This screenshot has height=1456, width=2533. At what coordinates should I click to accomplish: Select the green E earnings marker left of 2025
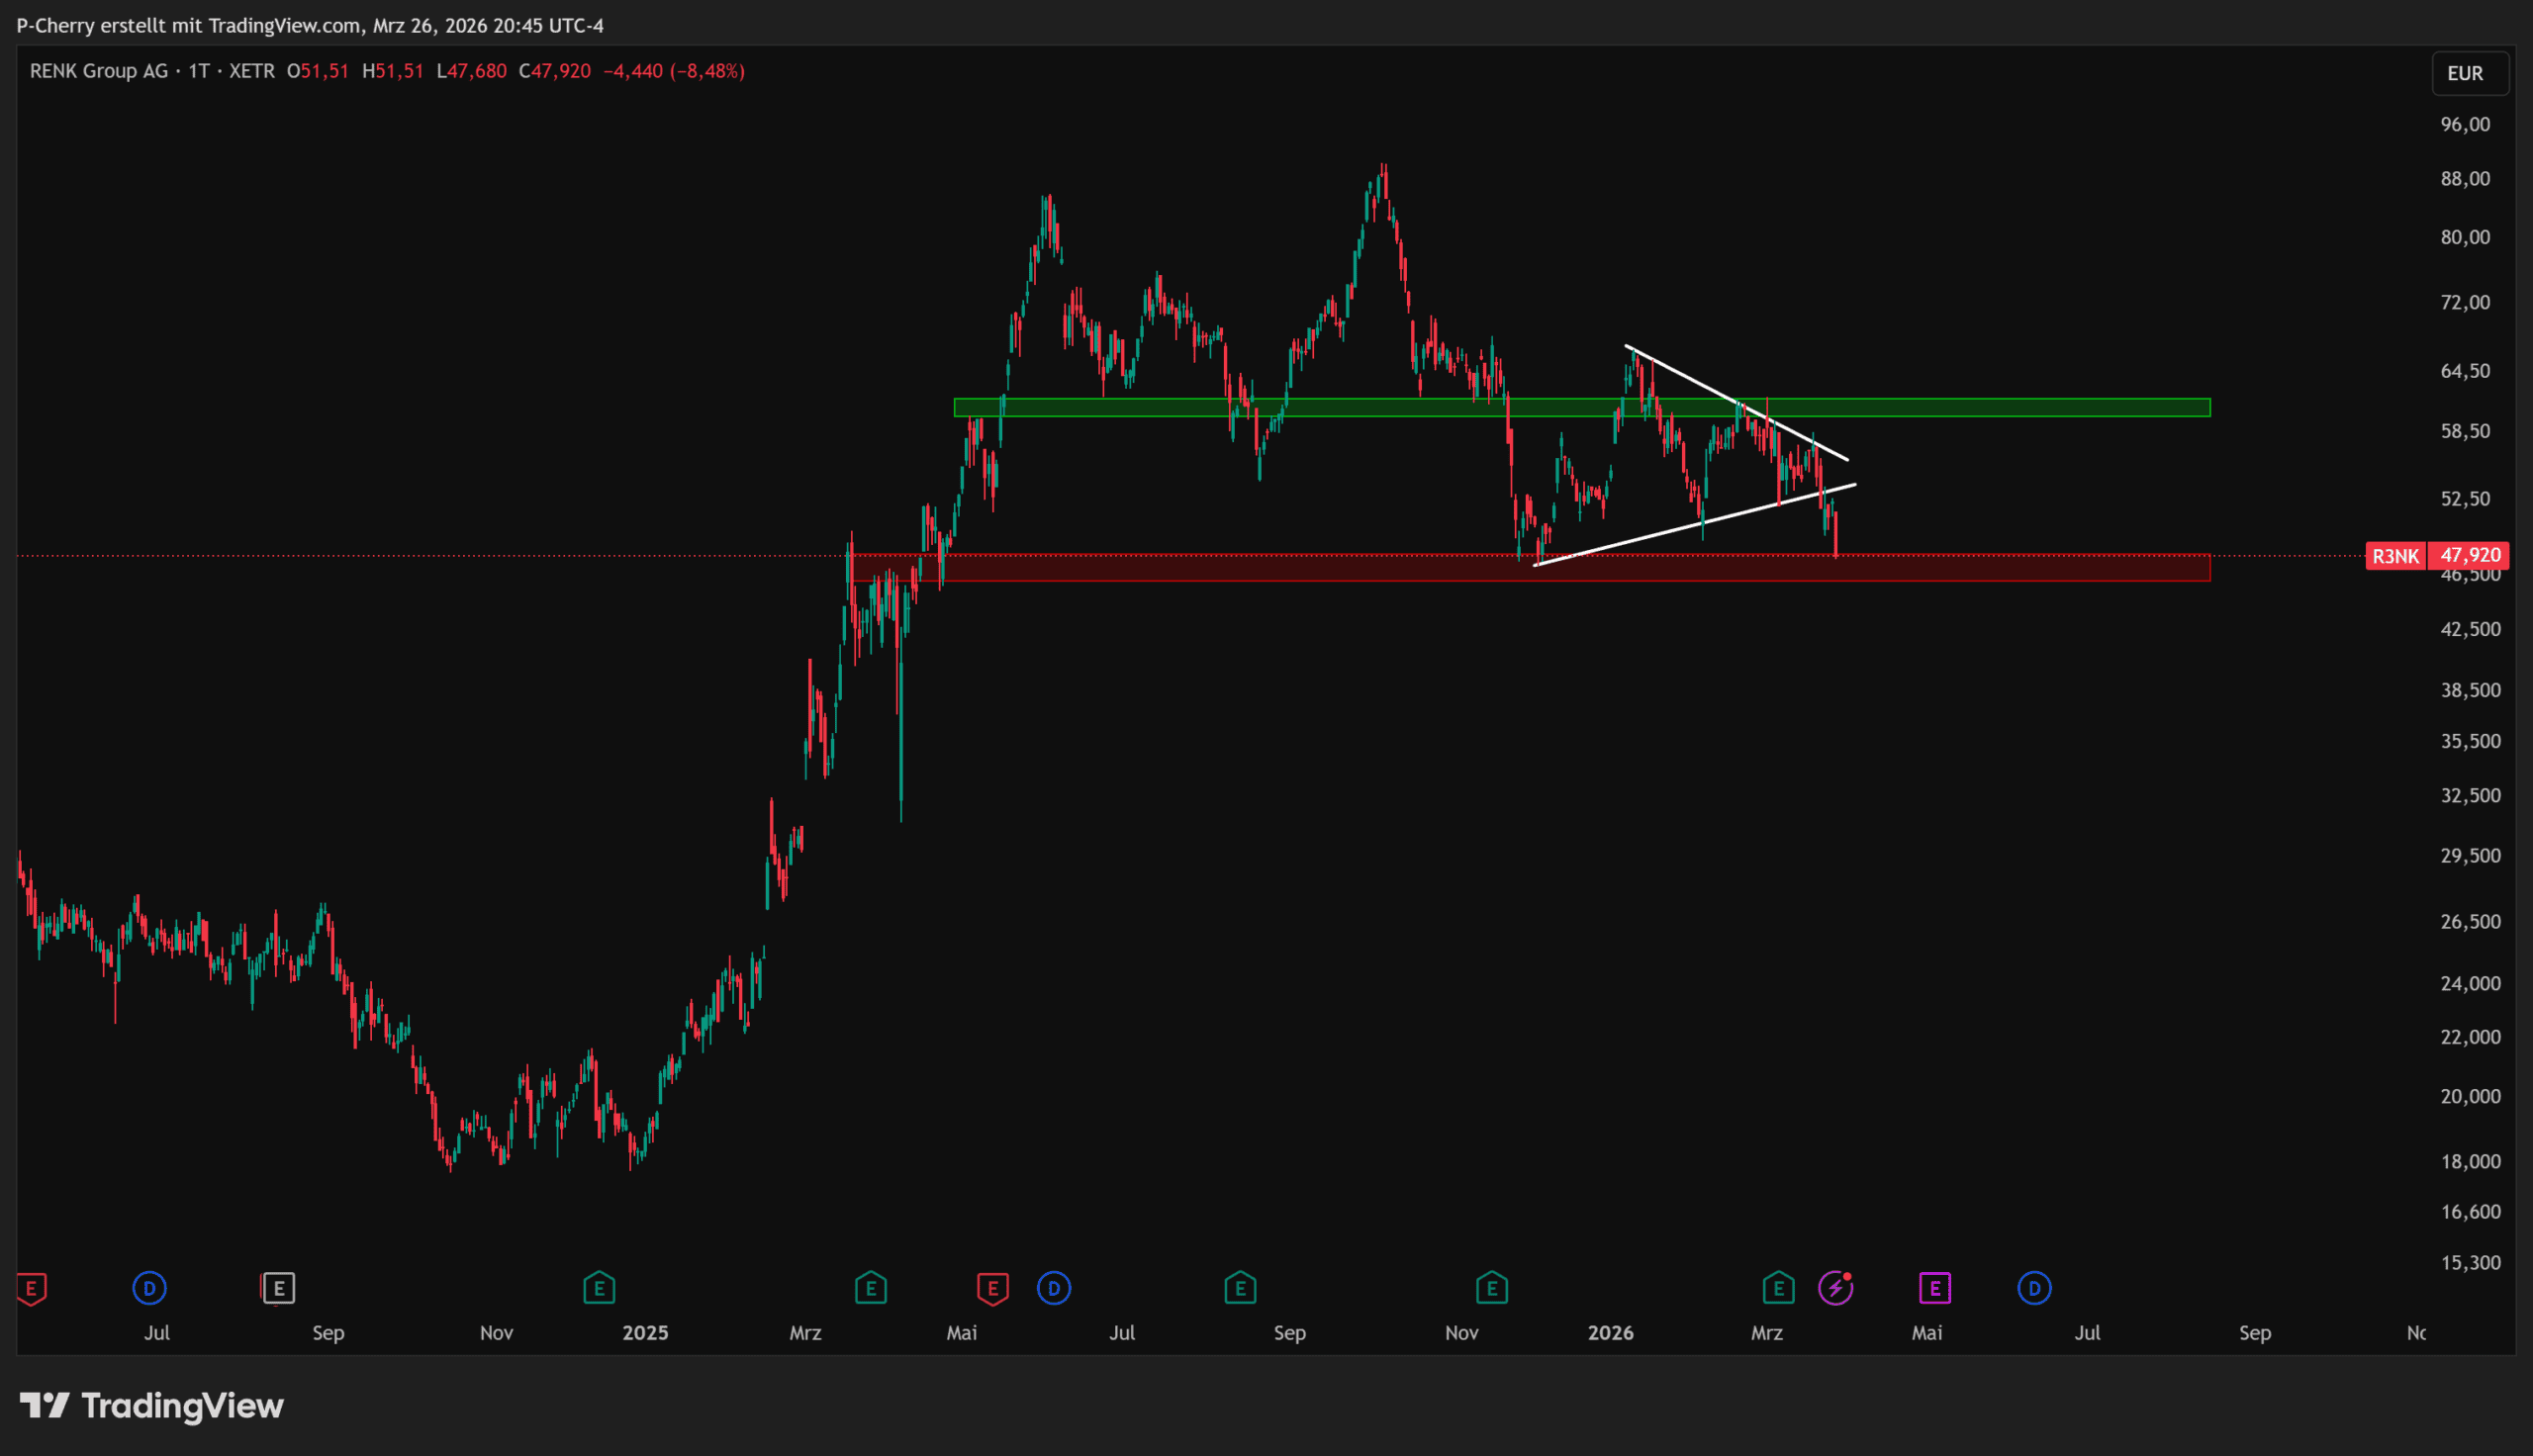coord(599,1288)
